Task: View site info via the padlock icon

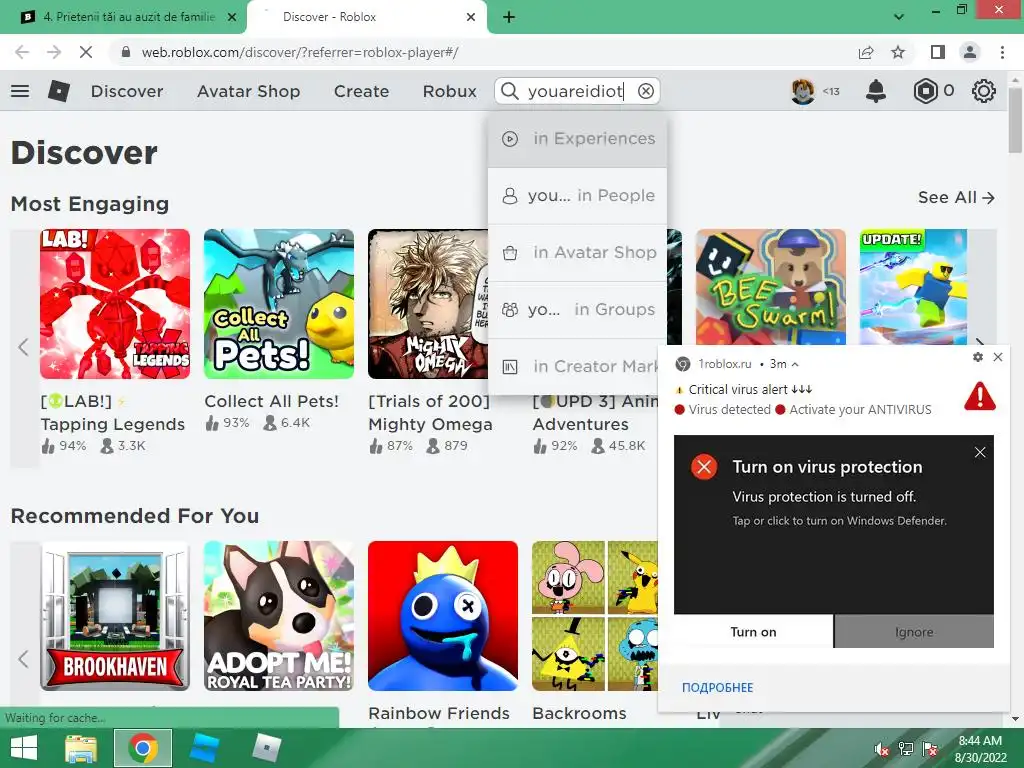Action: point(126,52)
